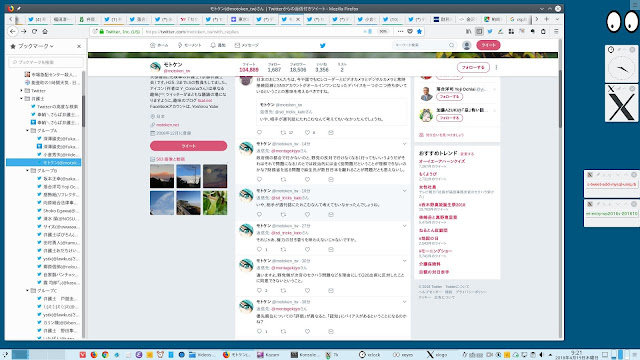Image resolution: width=640 pixels, height=360 pixels.
Task: Open オーイエーアハーンクイズ trend
Action: [442, 161]
